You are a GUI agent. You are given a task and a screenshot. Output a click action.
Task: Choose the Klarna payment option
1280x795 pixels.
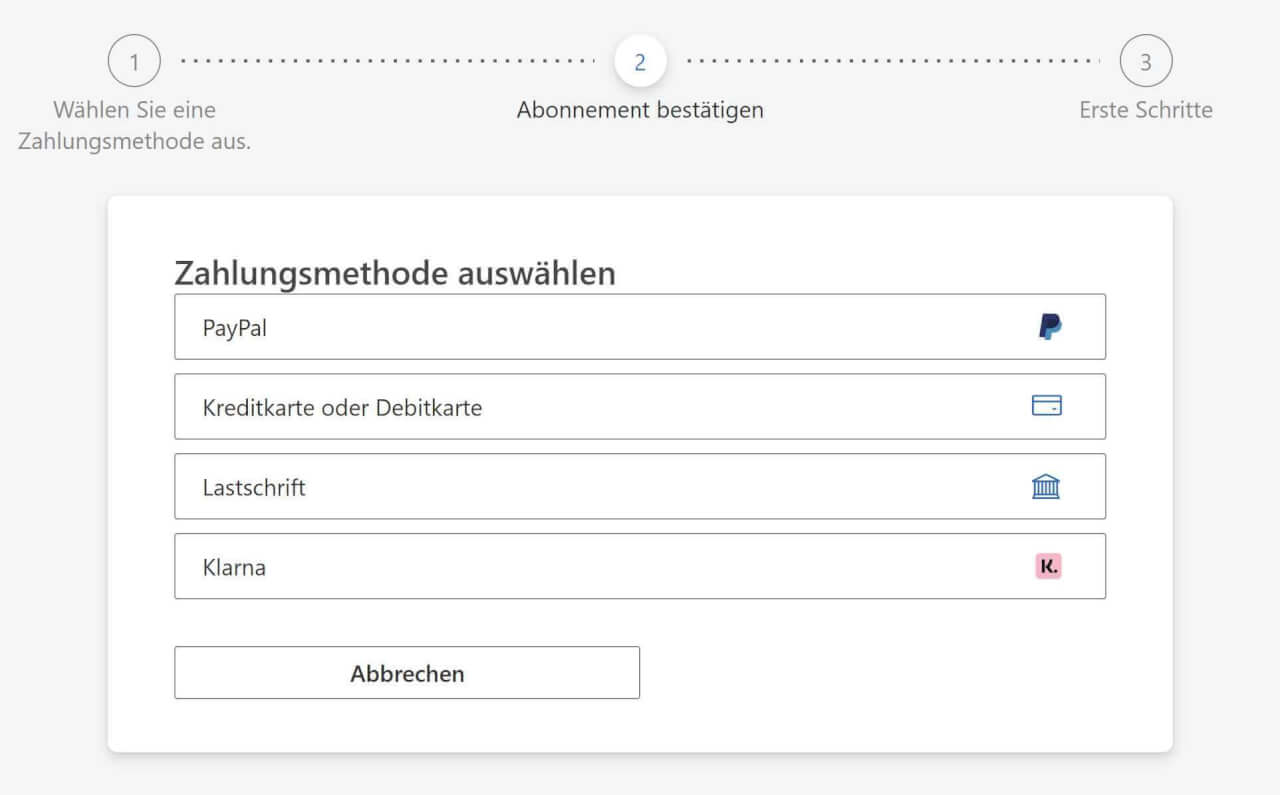tap(600, 567)
